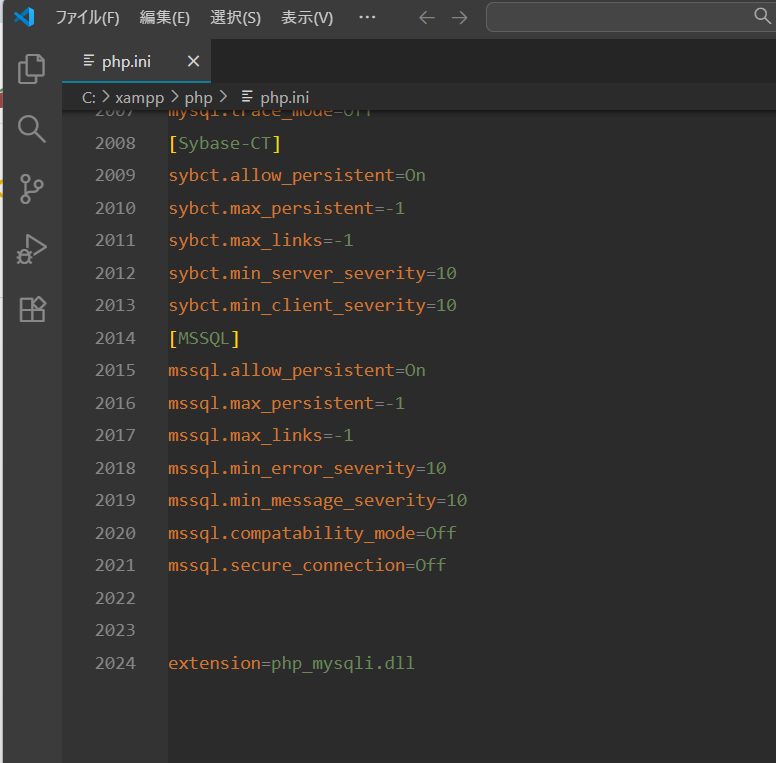
Task: Open the Source Control view
Action: tap(32, 188)
